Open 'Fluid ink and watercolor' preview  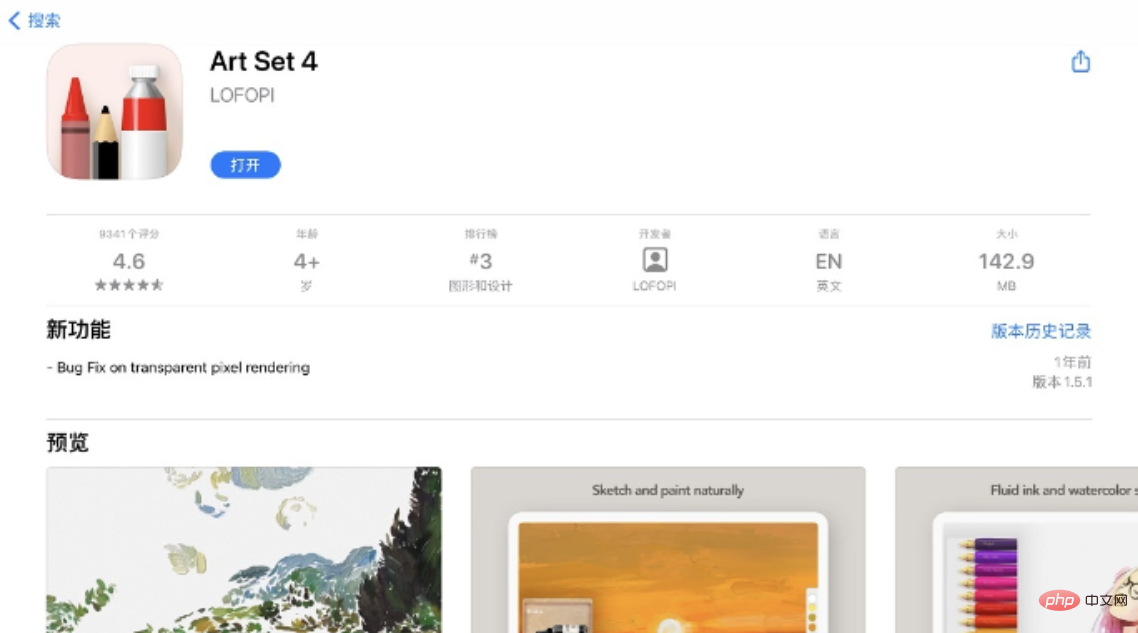coord(1016,549)
